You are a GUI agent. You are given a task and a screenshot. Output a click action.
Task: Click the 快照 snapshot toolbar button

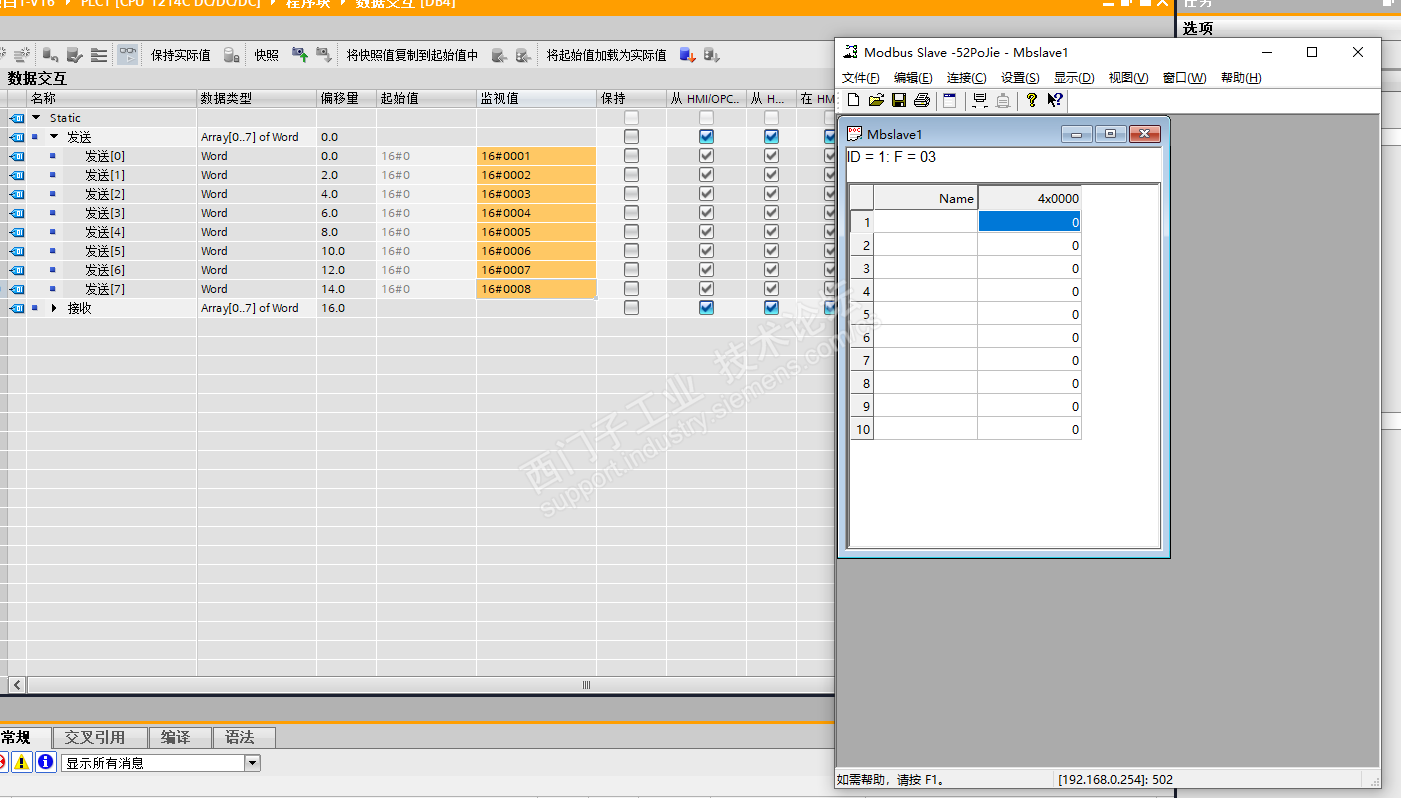pyautogui.click(x=267, y=55)
